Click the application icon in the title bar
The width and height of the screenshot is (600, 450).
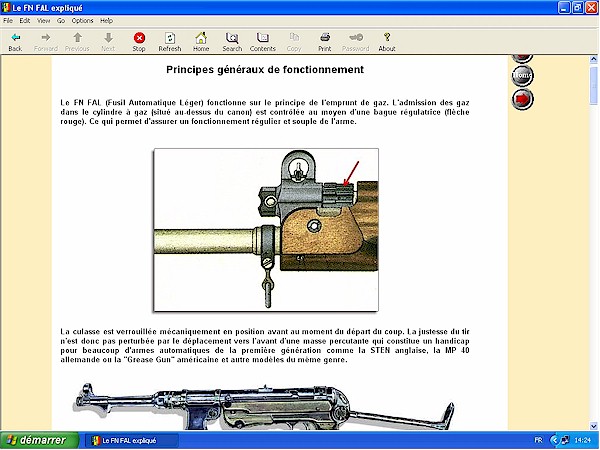tap(6, 7)
